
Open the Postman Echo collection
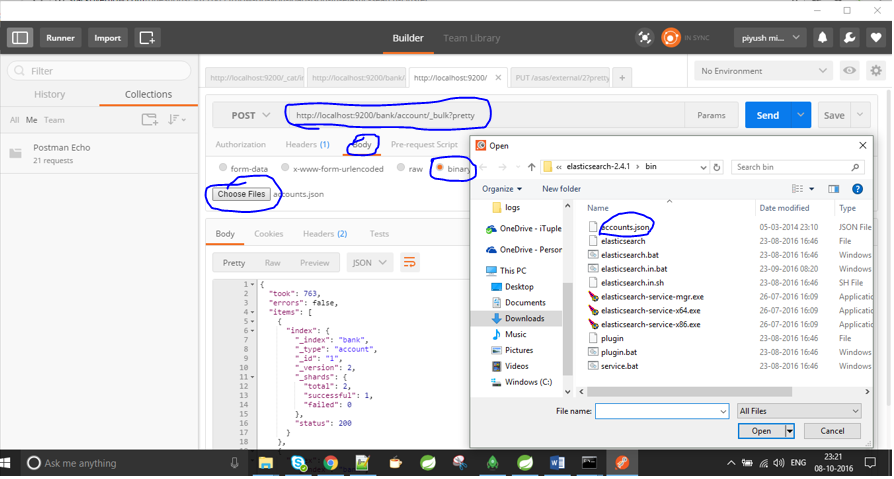click(x=100, y=153)
